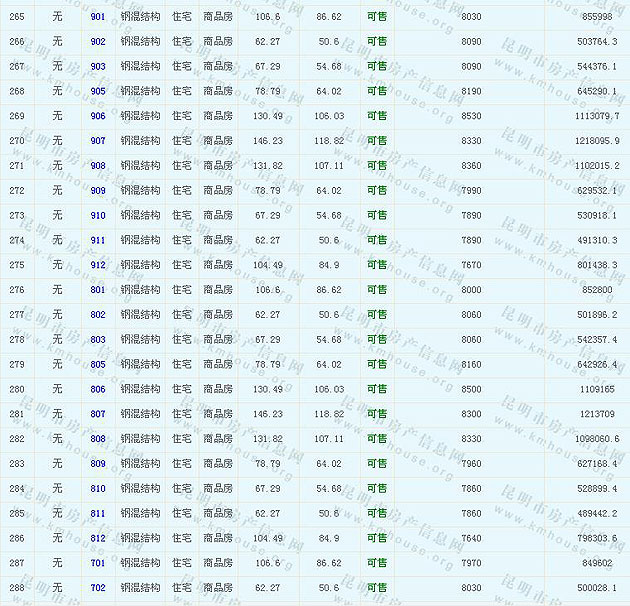630x606 pixels.
Task: Select room number 912
Action: [x=97, y=265]
